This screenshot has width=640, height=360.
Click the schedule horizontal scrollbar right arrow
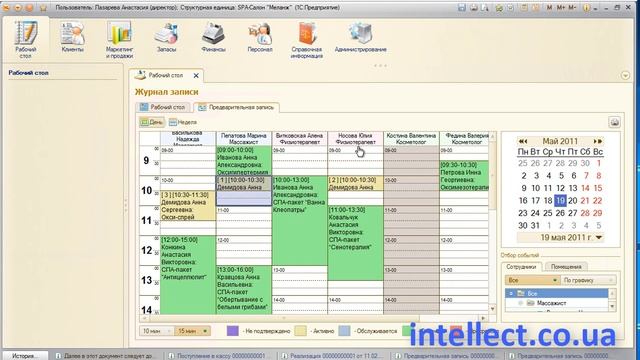(x=483, y=318)
